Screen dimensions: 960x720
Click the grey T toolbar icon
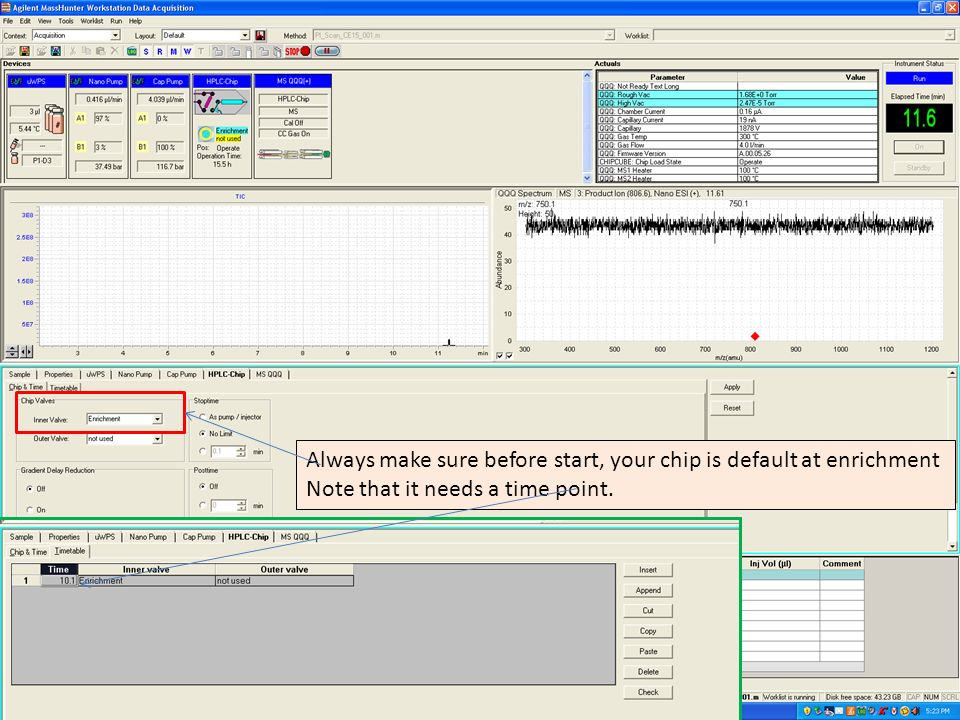pyautogui.click(x=200, y=51)
